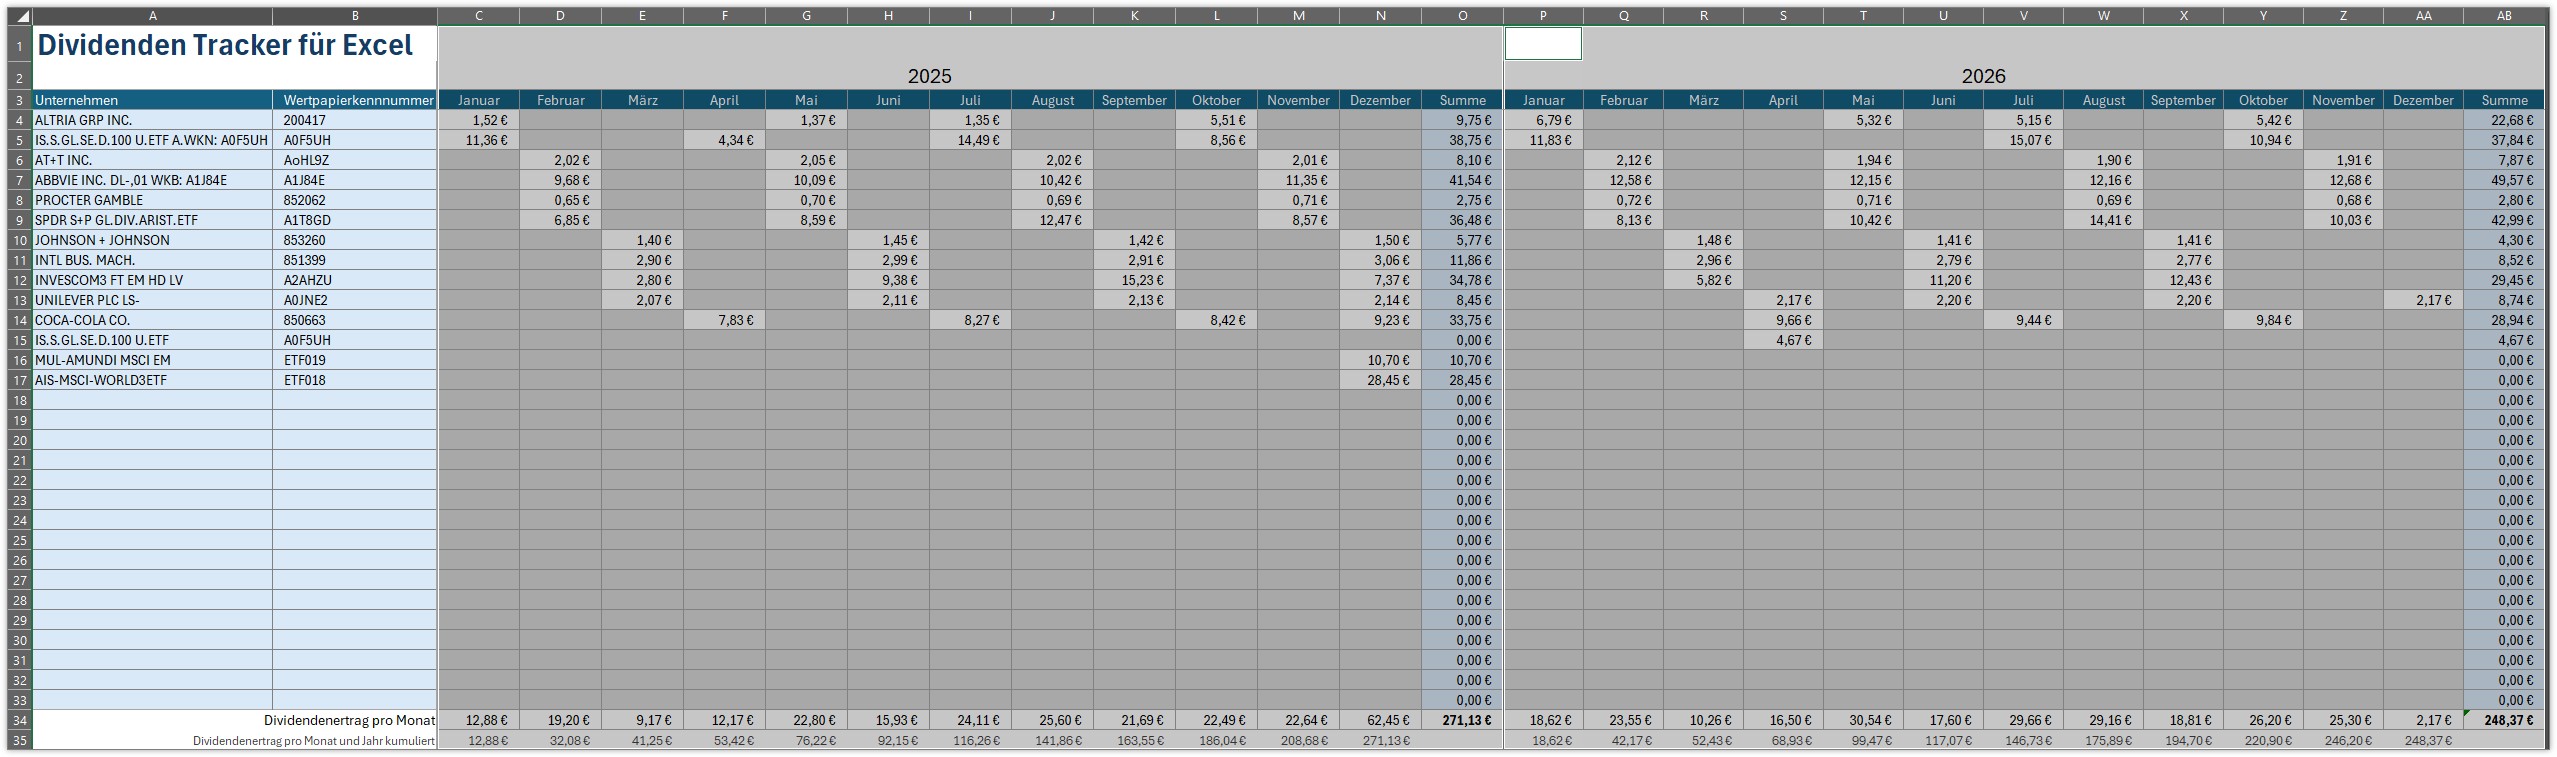The width and height of the screenshot is (2557, 757).
Task: Select the JOHNSON + JOHNSON company cell
Action: coord(152,240)
